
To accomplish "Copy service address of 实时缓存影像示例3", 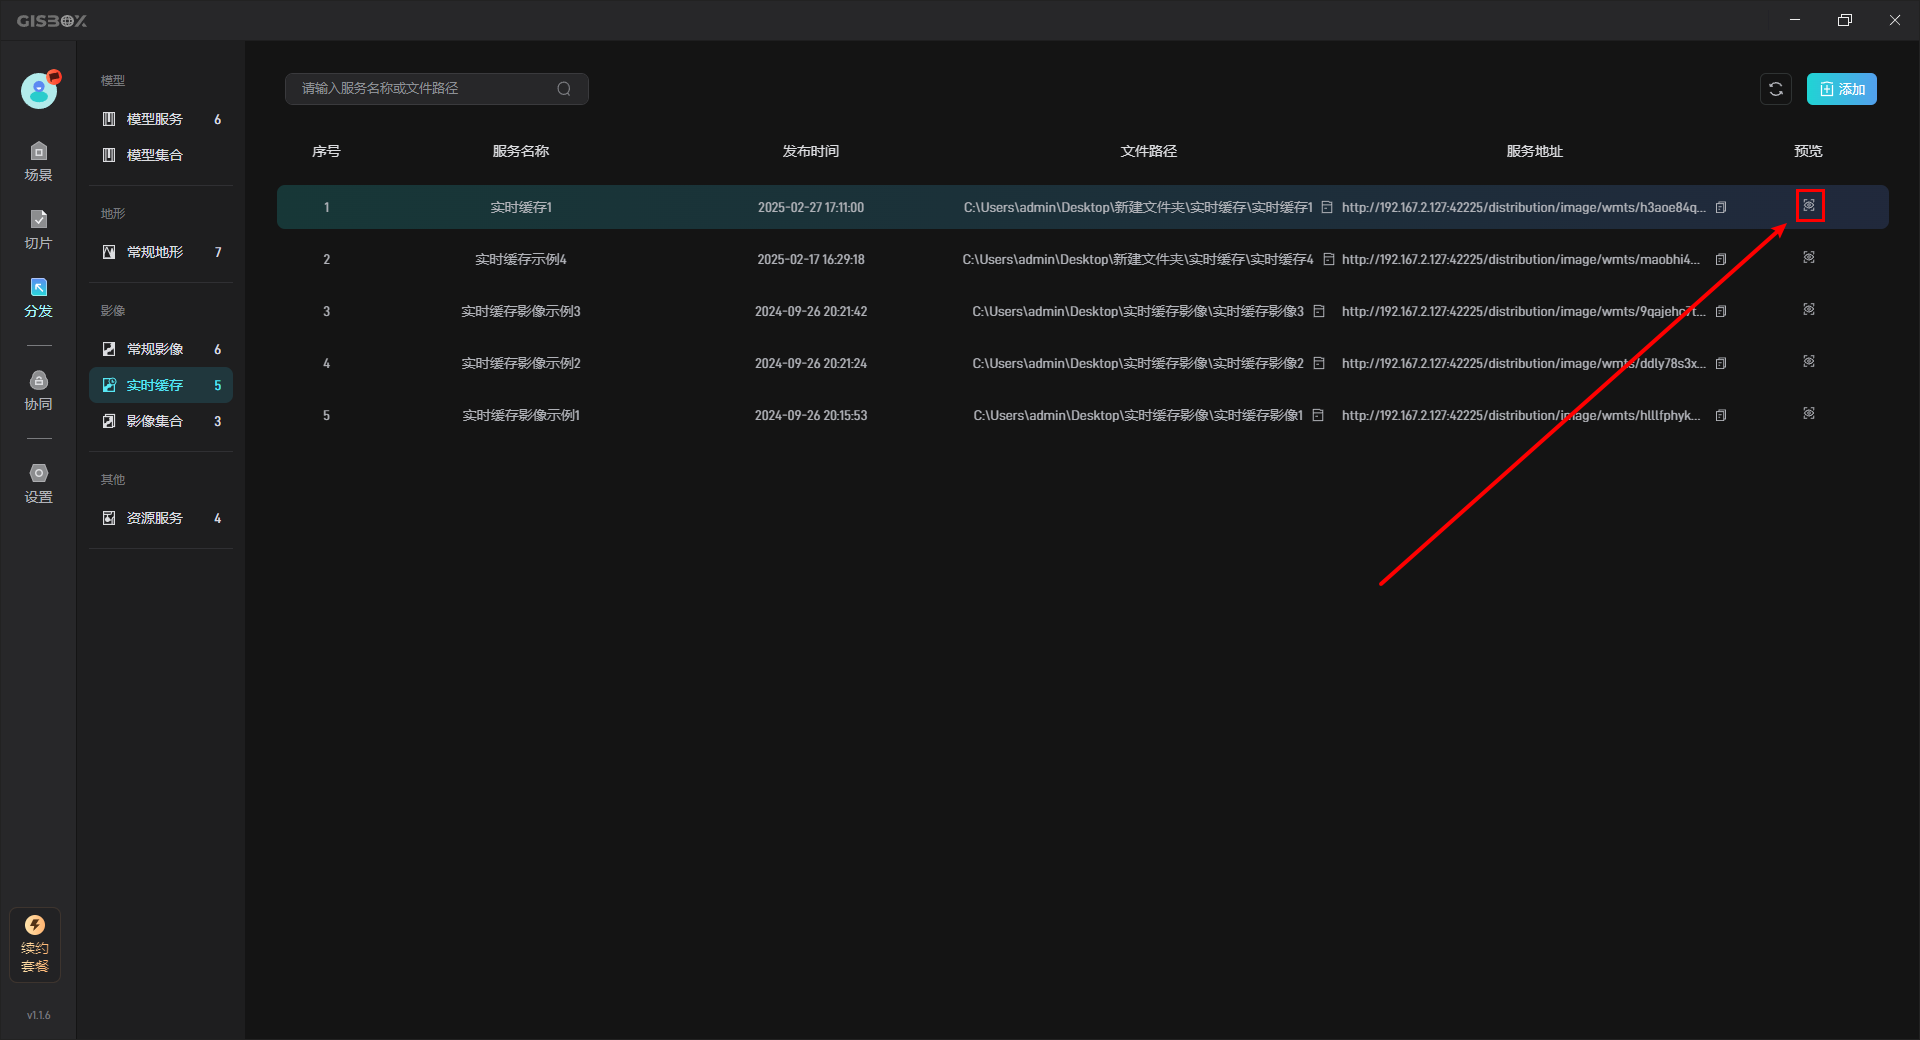I will coord(1721,311).
